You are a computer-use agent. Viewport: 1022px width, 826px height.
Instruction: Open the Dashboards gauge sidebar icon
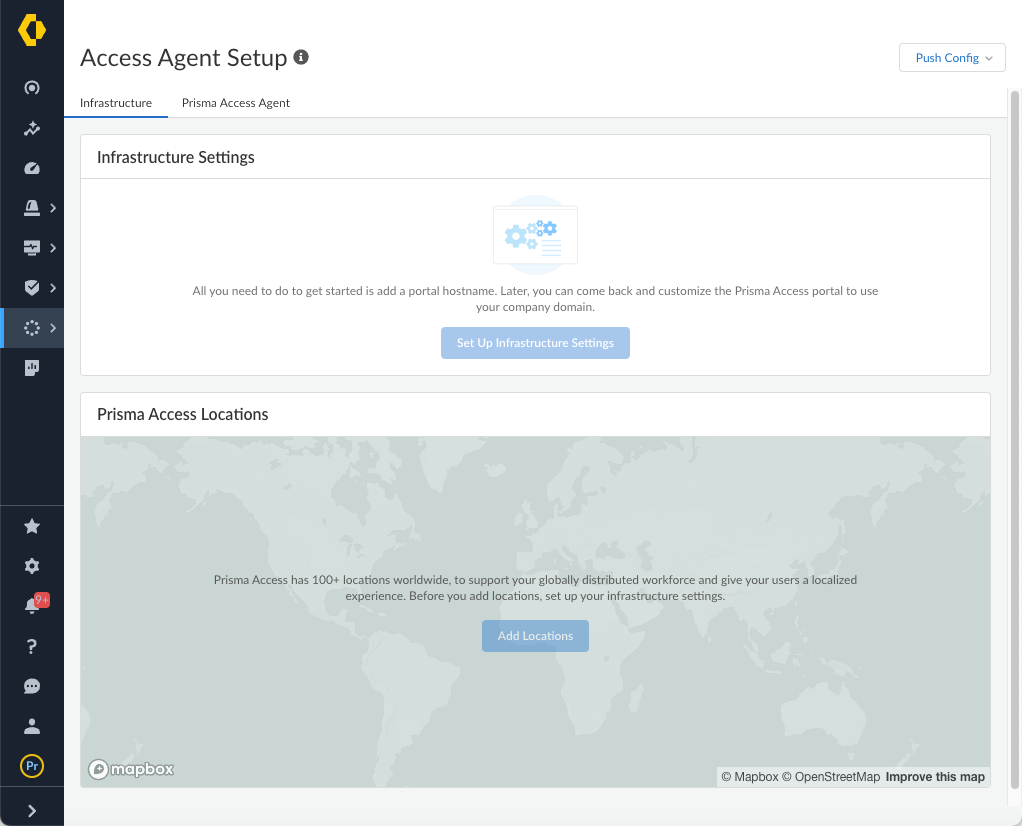pyautogui.click(x=31, y=168)
